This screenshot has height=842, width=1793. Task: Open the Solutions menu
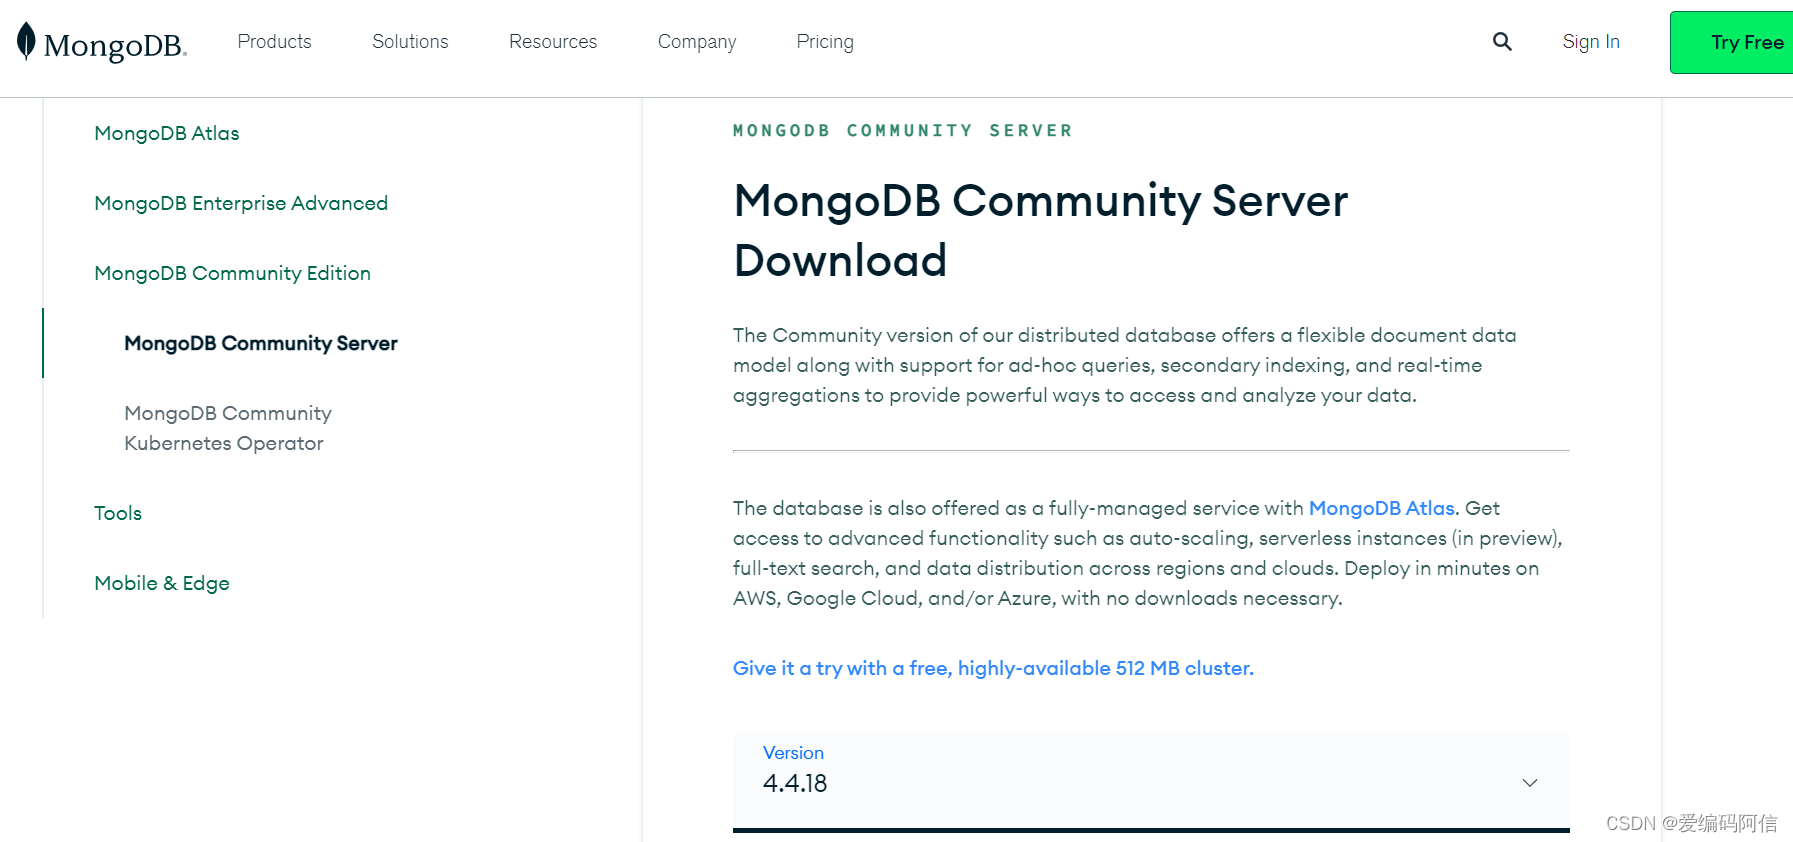pyautogui.click(x=410, y=42)
